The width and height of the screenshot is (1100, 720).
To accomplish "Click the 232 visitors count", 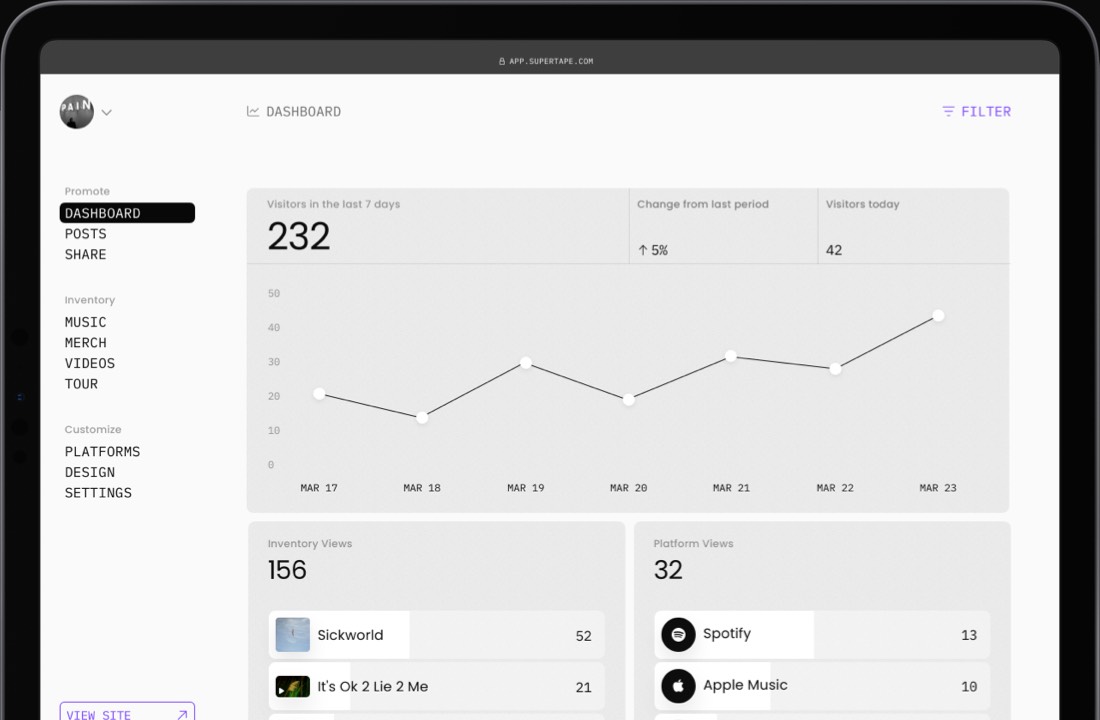I will pyautogui.click(x=299, y=236).
